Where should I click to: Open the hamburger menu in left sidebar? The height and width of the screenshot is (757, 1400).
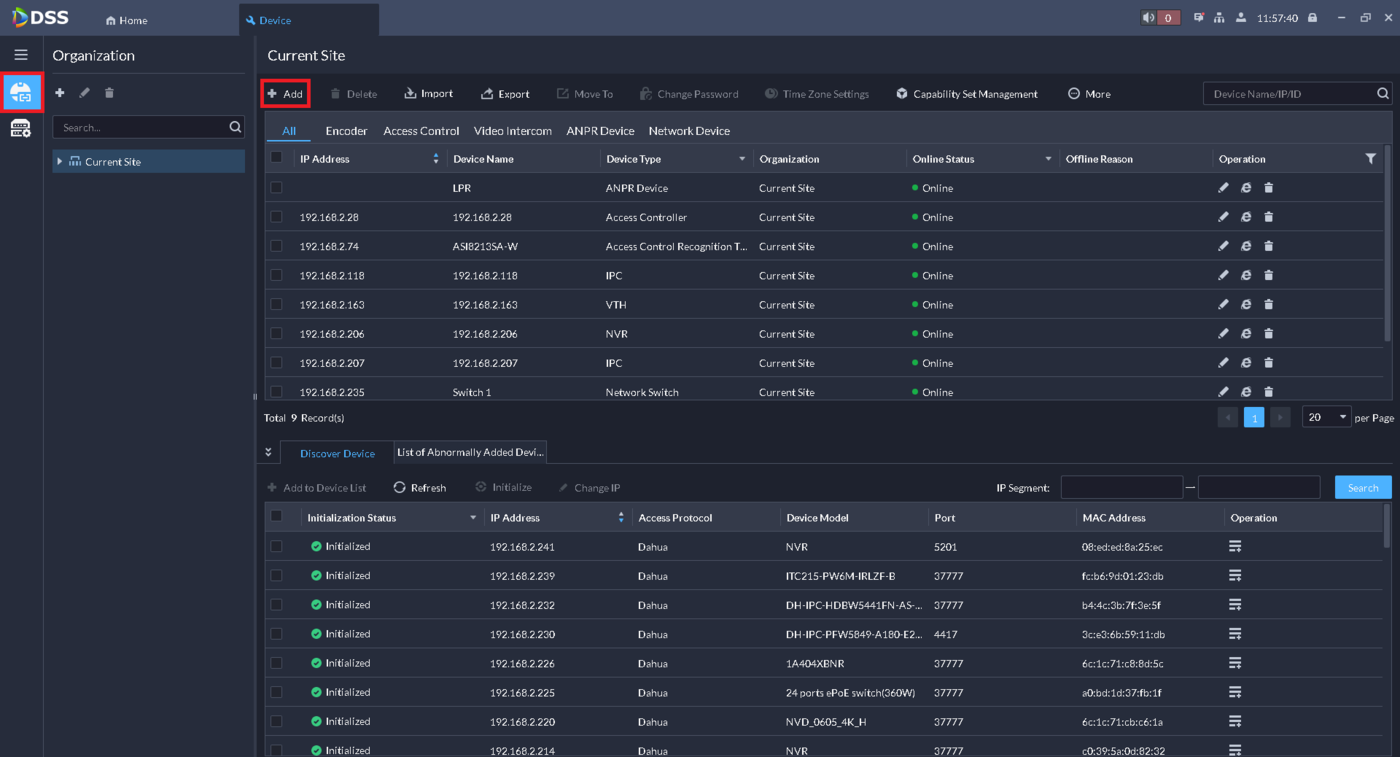[21, 55]
